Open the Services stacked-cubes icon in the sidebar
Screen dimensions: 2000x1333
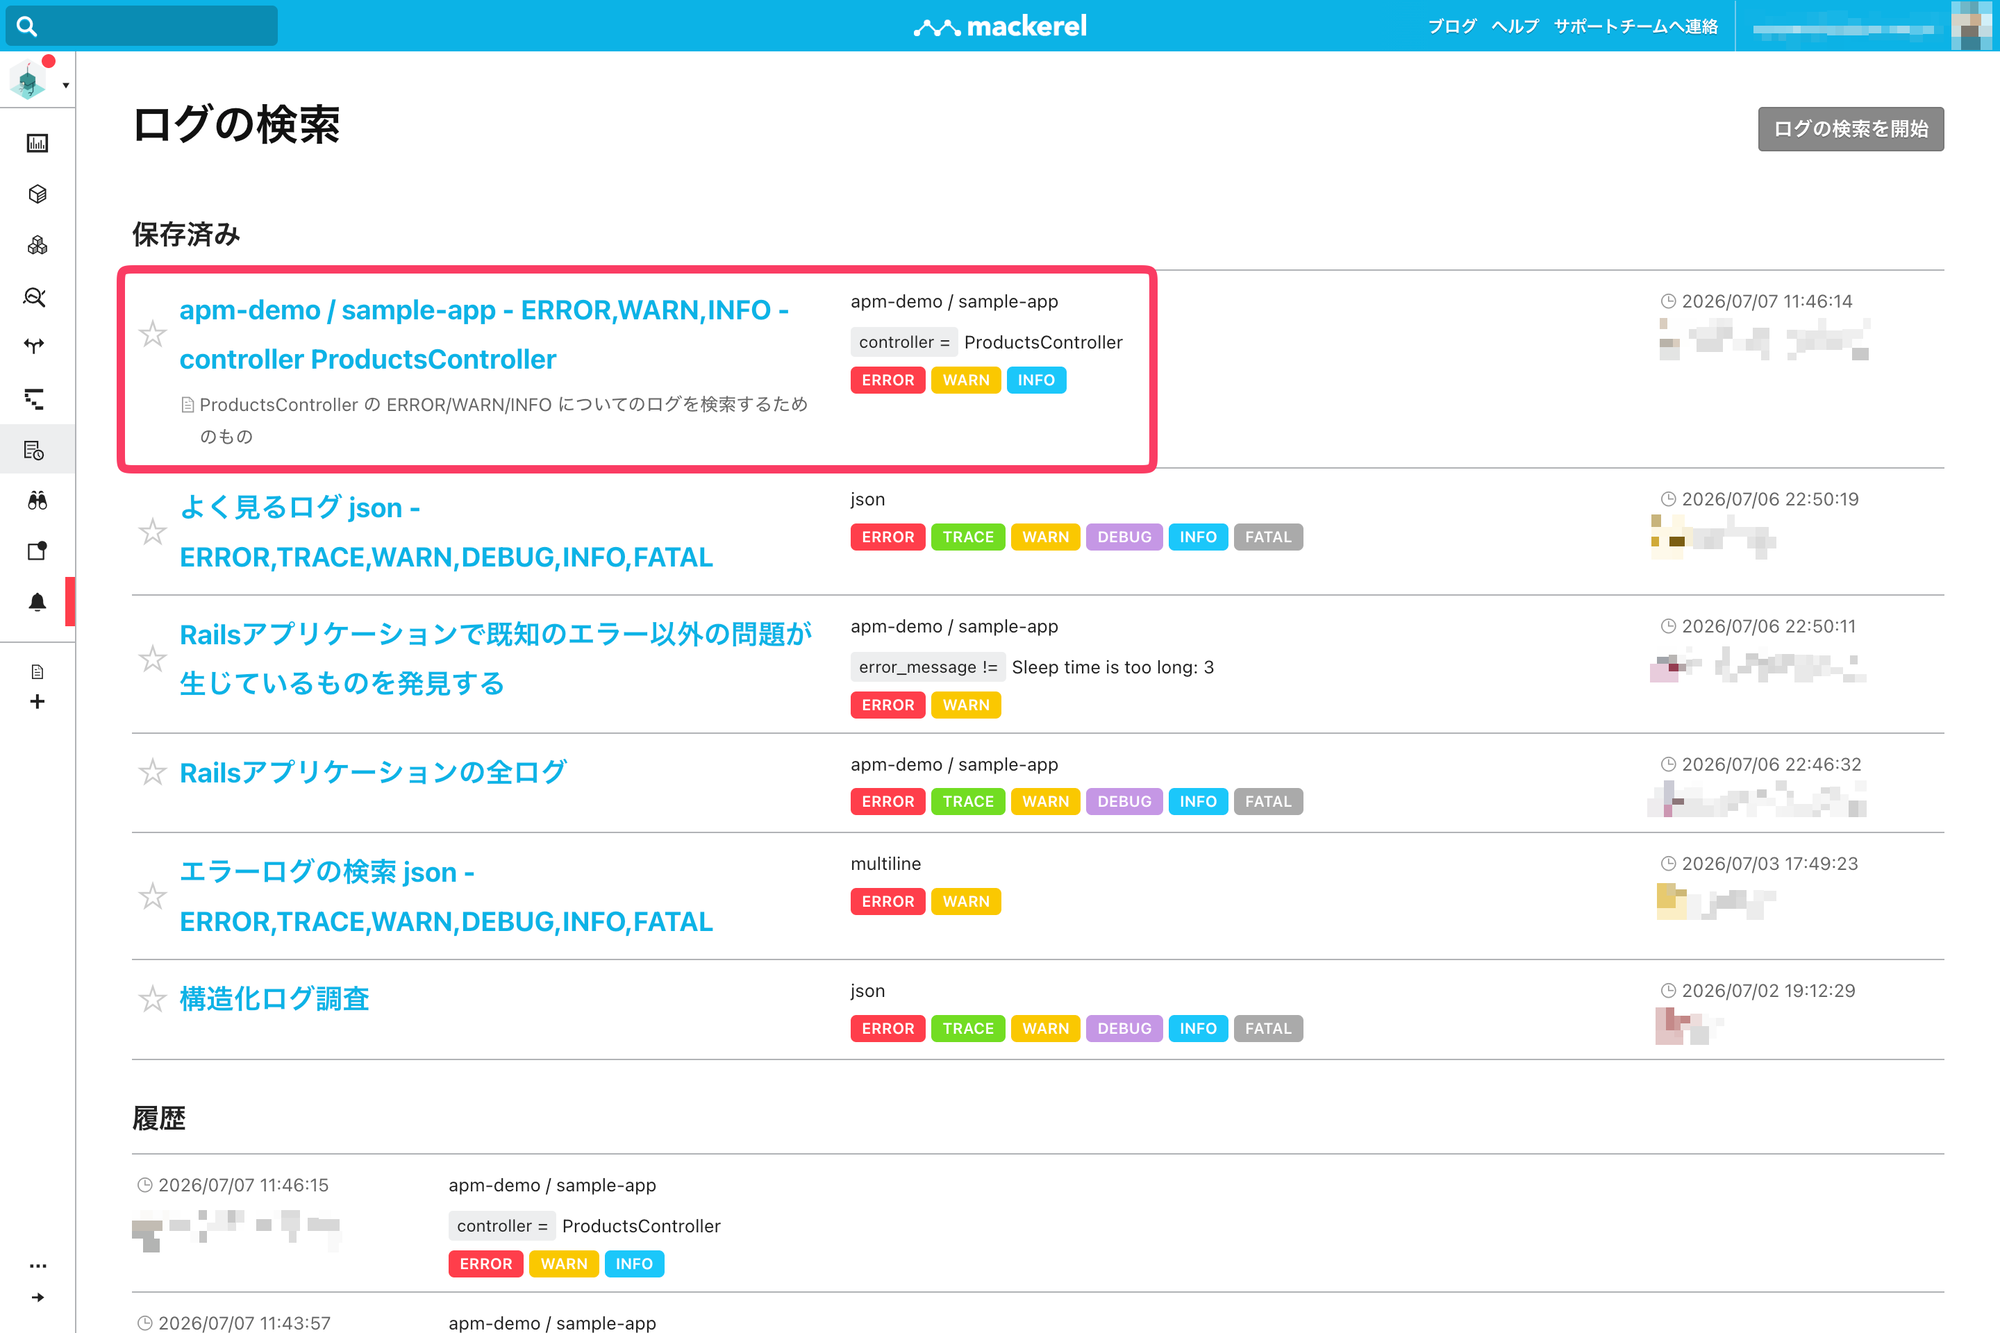point(37,245)
